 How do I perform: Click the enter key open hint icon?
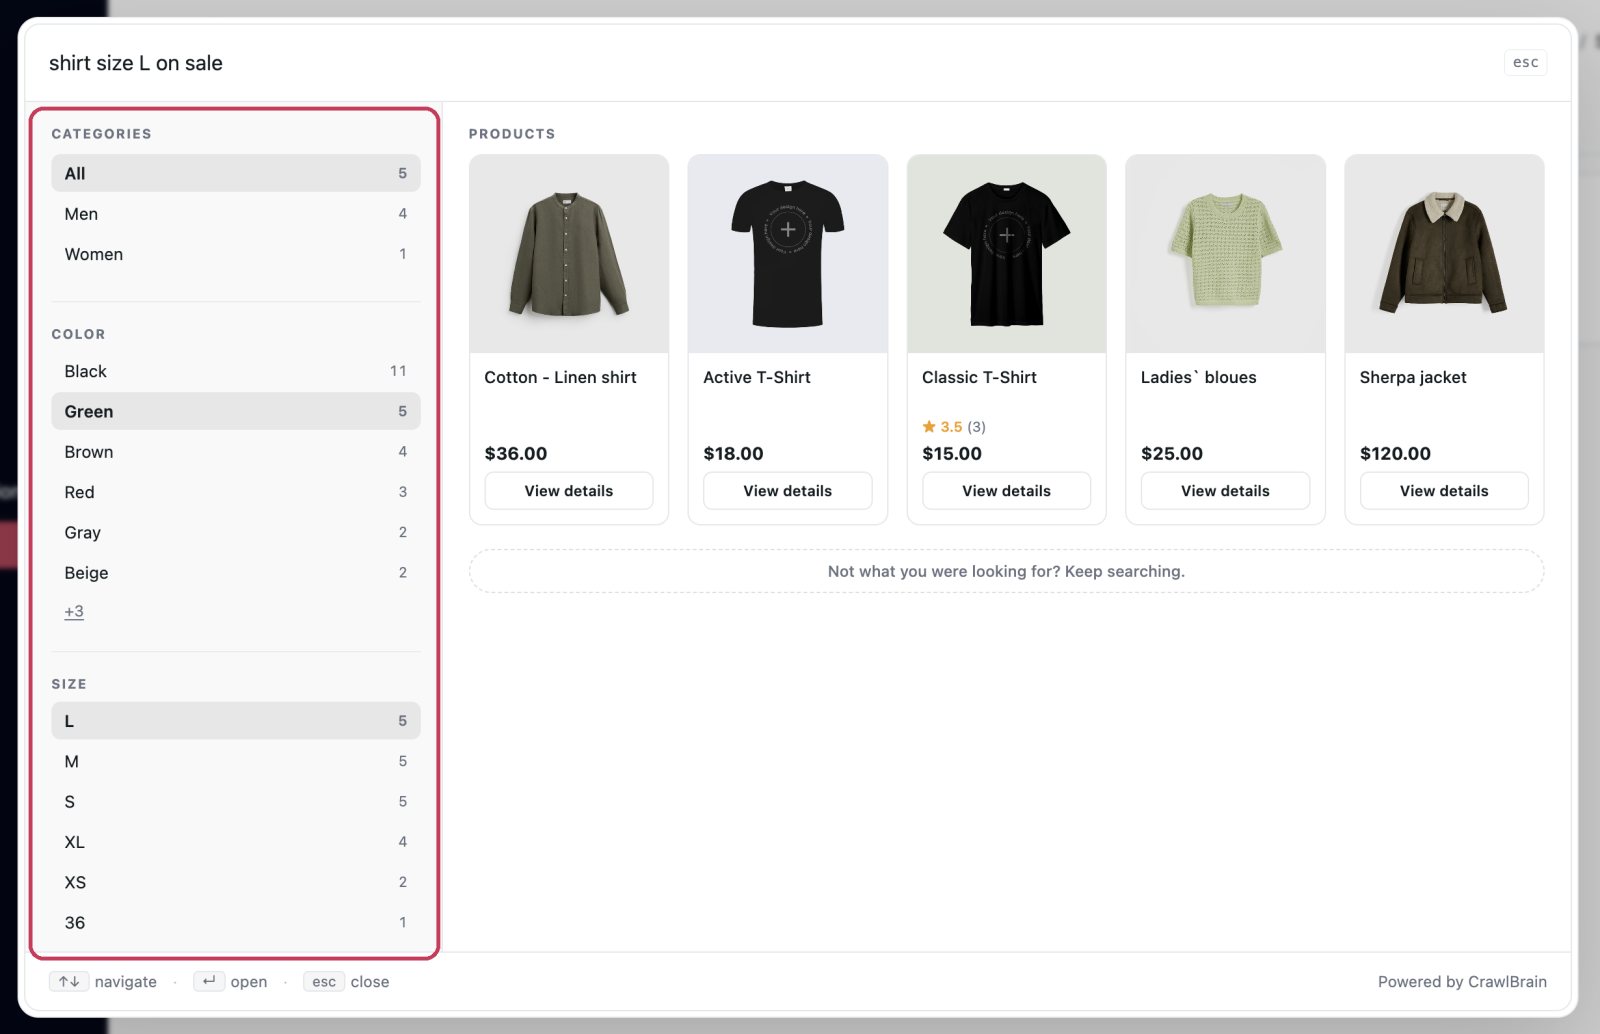[x=209, y=982]
